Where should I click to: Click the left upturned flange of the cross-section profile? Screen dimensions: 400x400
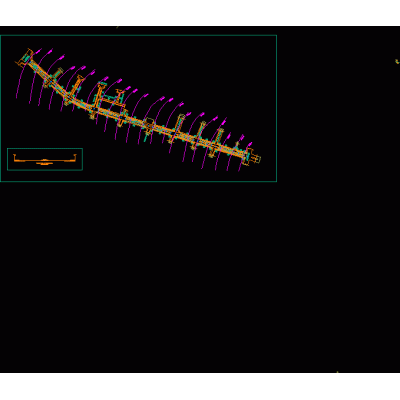[14, 157]
